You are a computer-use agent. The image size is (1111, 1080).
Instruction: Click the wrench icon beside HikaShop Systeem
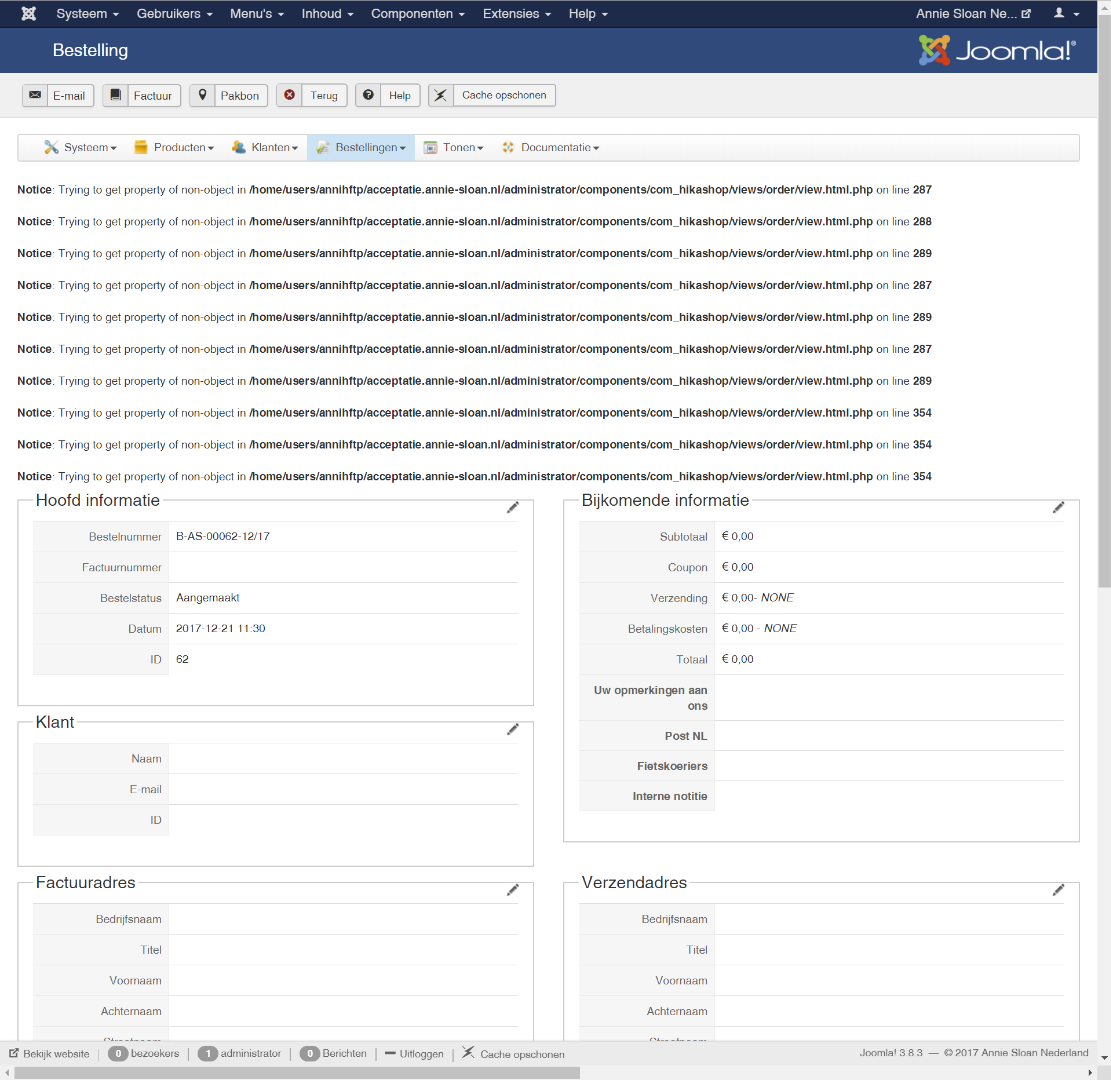coord(51,147)
